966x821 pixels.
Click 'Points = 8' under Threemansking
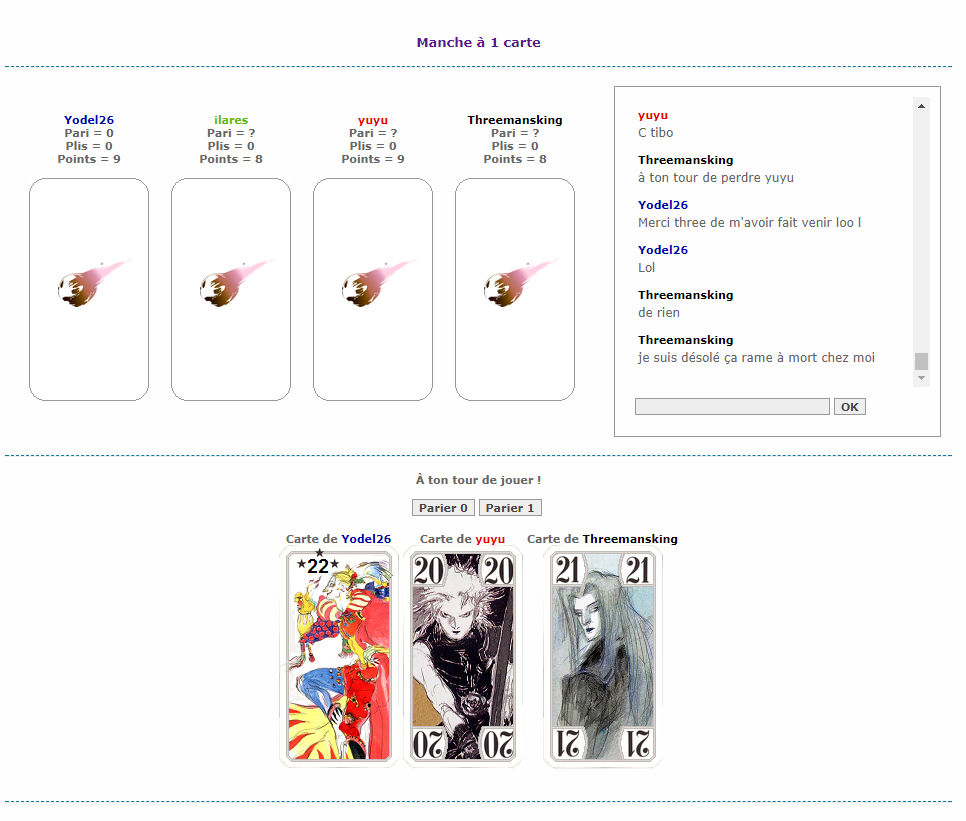(x=515, y=159)
